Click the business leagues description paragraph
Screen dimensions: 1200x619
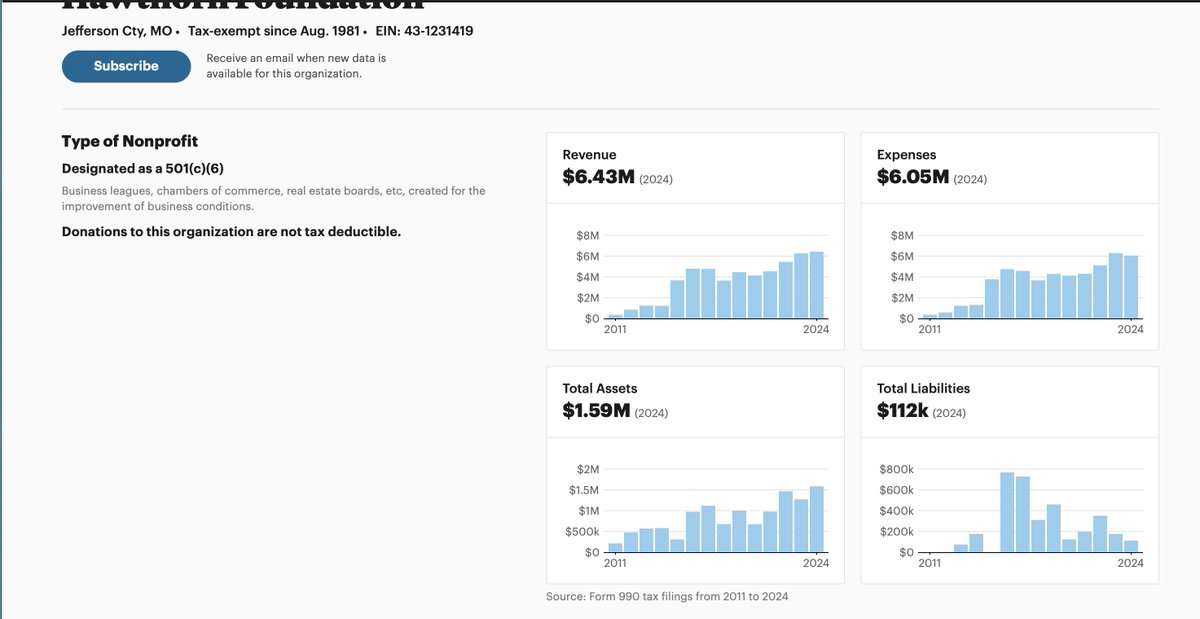pyautogui.click(x=274, y=198)
